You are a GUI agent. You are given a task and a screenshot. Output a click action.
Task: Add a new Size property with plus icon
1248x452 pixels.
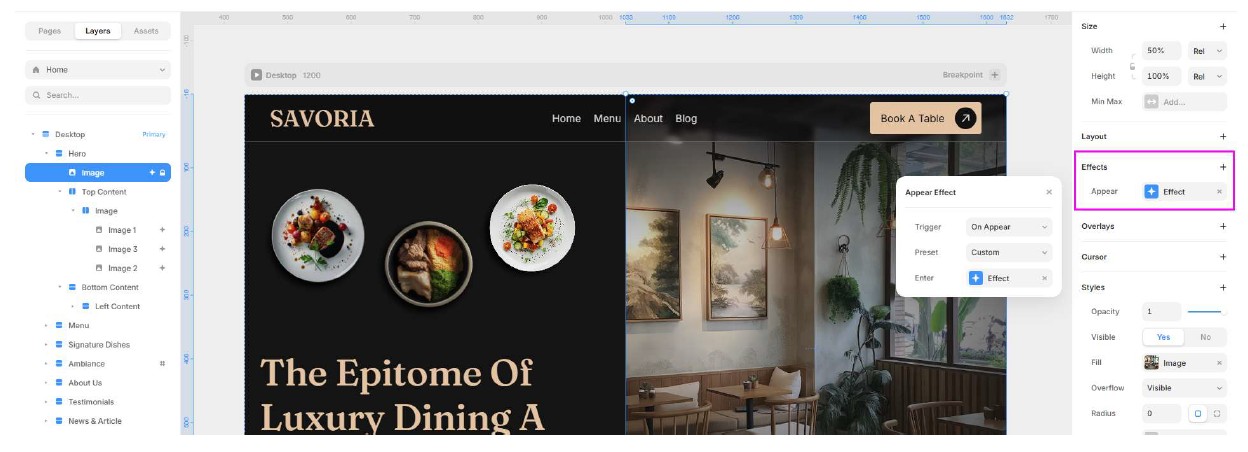pos(1222,27)
